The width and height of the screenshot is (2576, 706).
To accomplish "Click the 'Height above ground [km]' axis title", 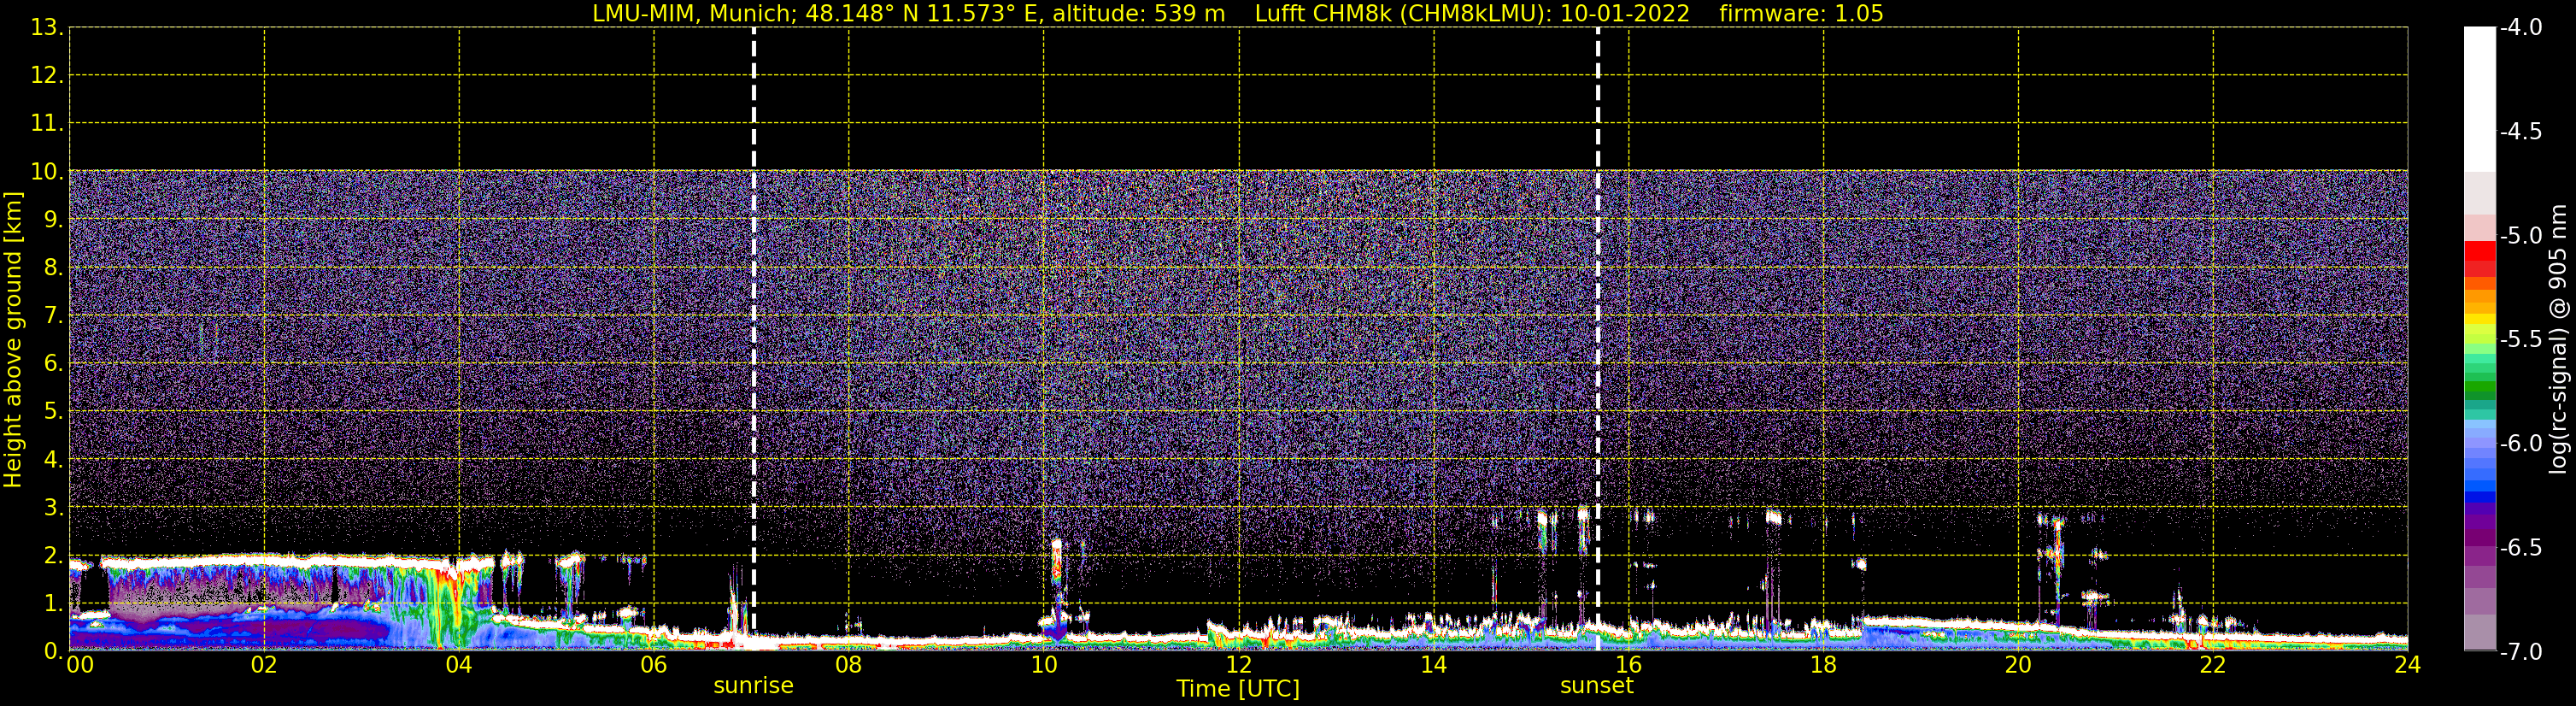I will coord(13,340).
